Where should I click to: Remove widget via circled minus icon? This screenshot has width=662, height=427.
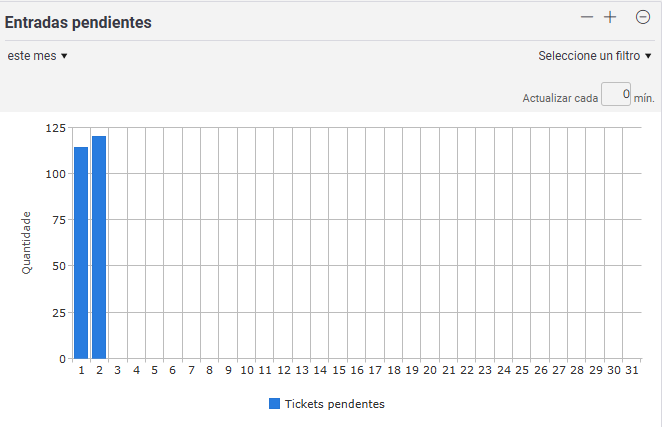(x=643, y=17)
